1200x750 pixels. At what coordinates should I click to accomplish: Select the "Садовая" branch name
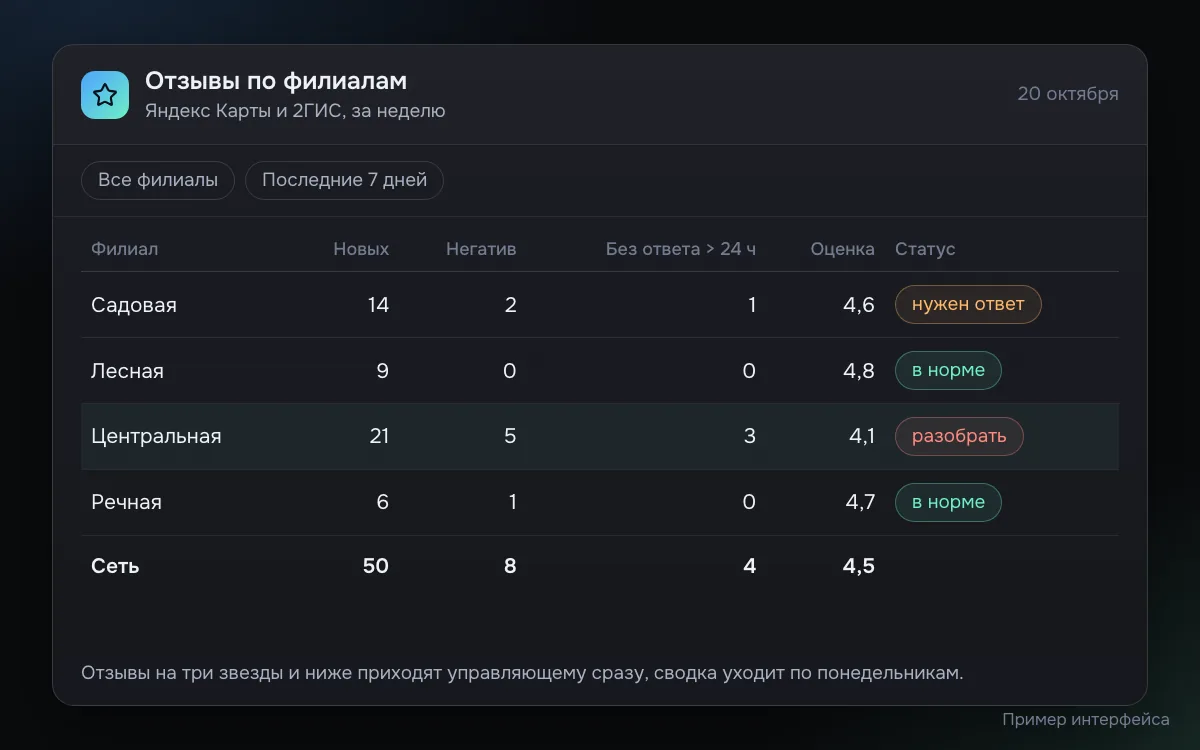pos(134,305)
